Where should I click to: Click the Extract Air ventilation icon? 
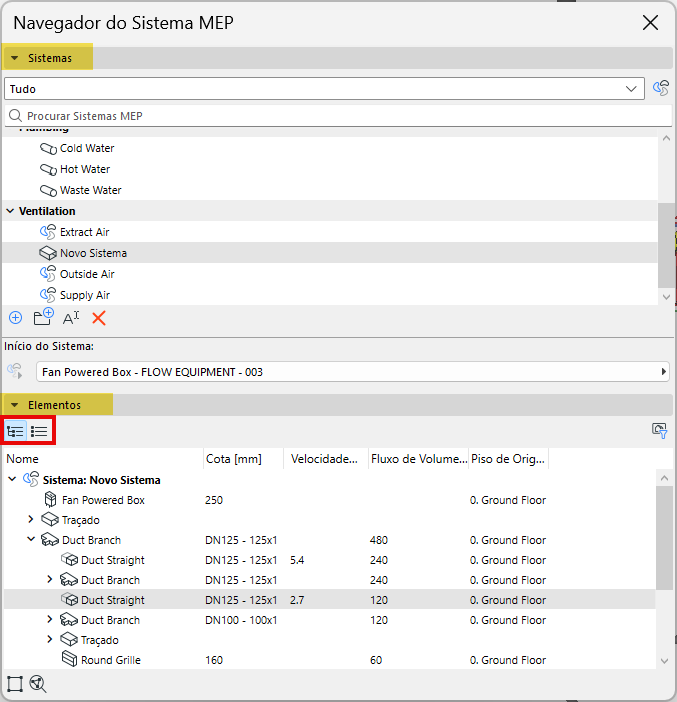tap(48, 232)
